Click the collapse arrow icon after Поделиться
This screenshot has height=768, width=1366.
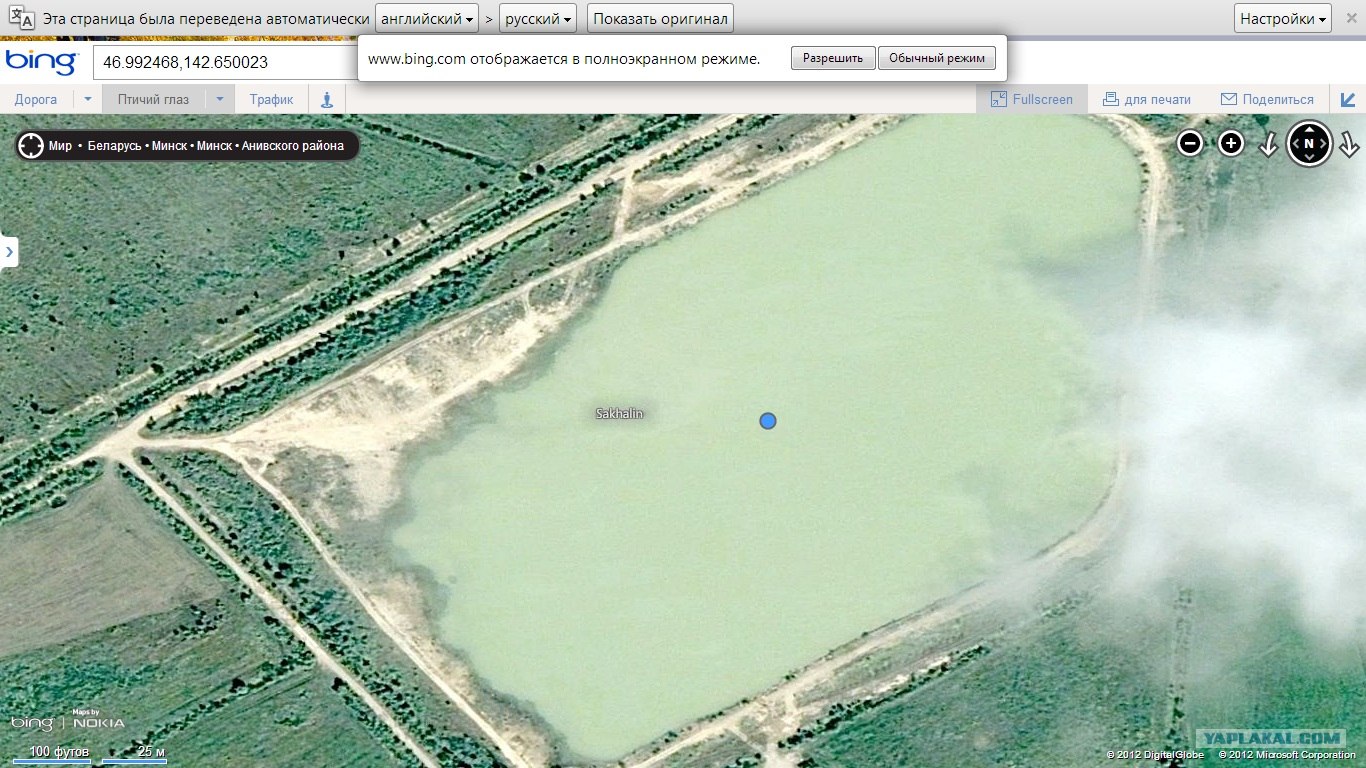coord(1348,99)
